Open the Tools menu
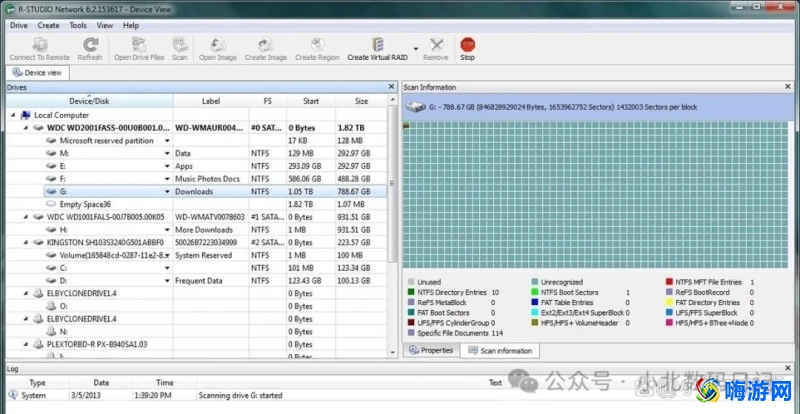This screenshot has height=414, width=800. tap(78, 26)
